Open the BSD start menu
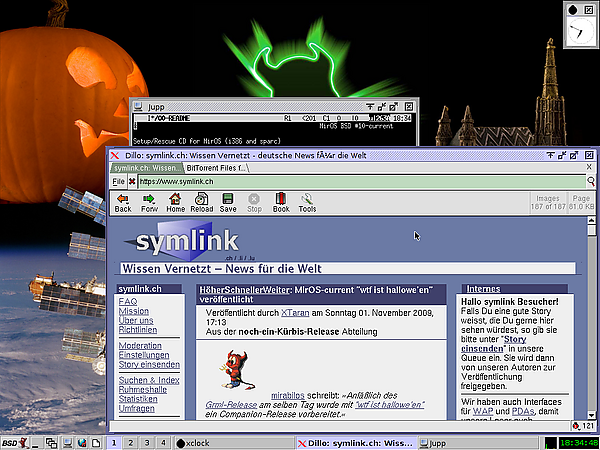This screenshot has height=450, width=600. point(10,442)
